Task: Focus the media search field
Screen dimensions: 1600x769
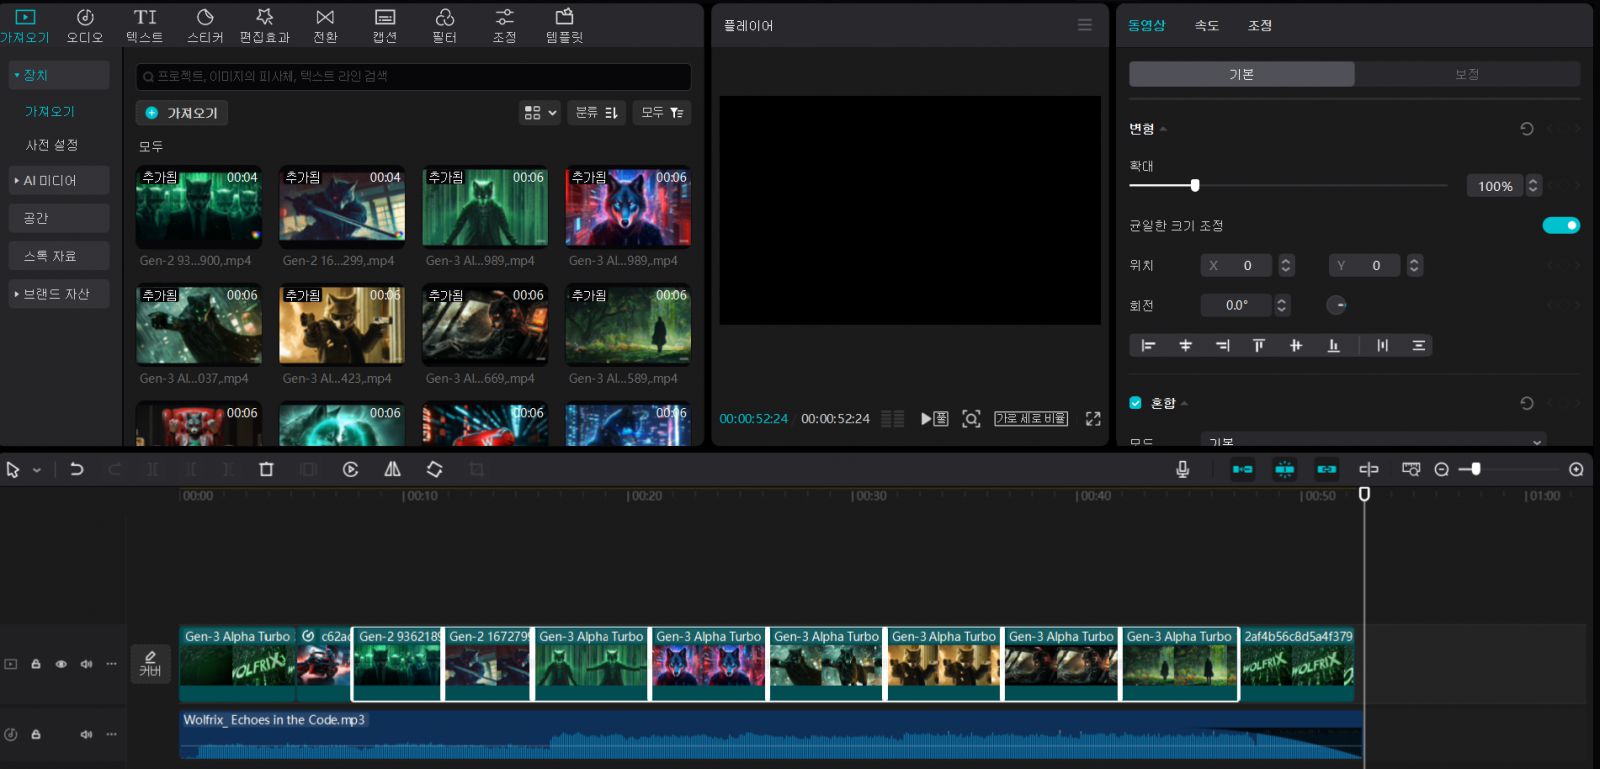Action: (414, 76)
